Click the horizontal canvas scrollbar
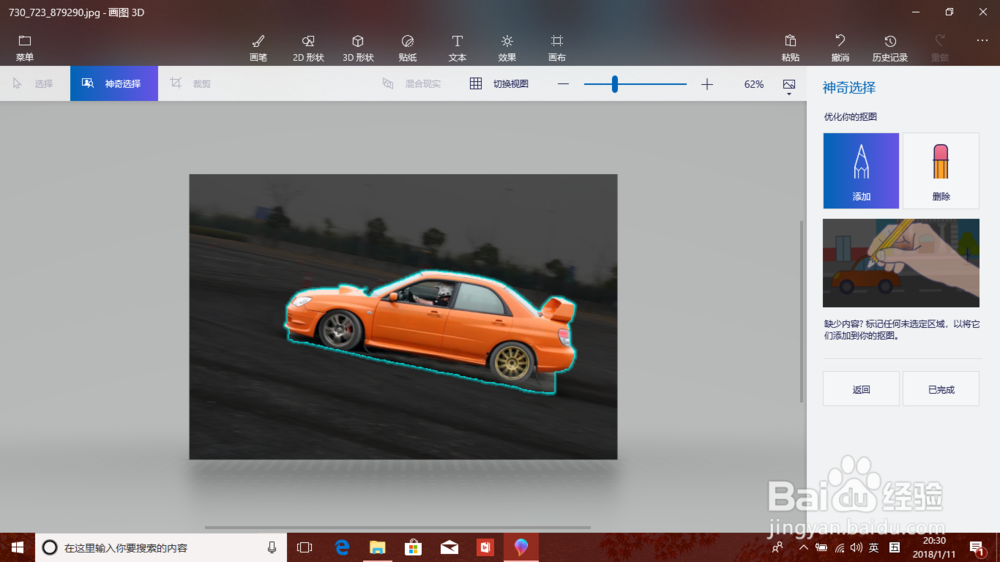 point(397,528)
